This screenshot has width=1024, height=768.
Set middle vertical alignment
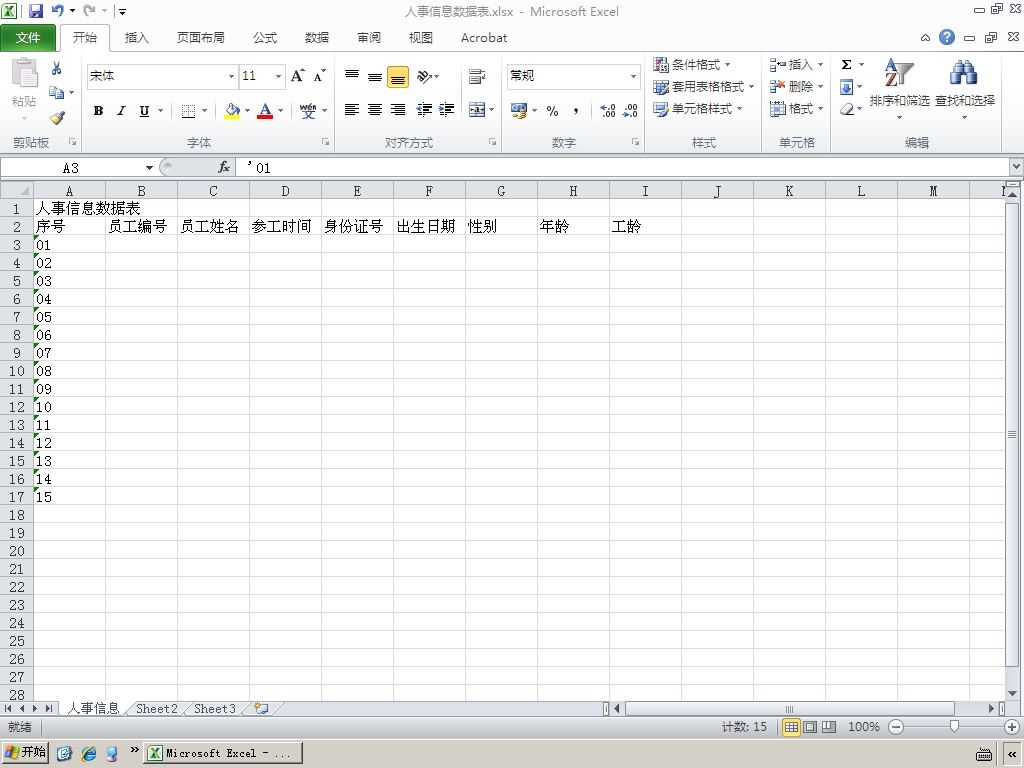click(x=374, y=76)
